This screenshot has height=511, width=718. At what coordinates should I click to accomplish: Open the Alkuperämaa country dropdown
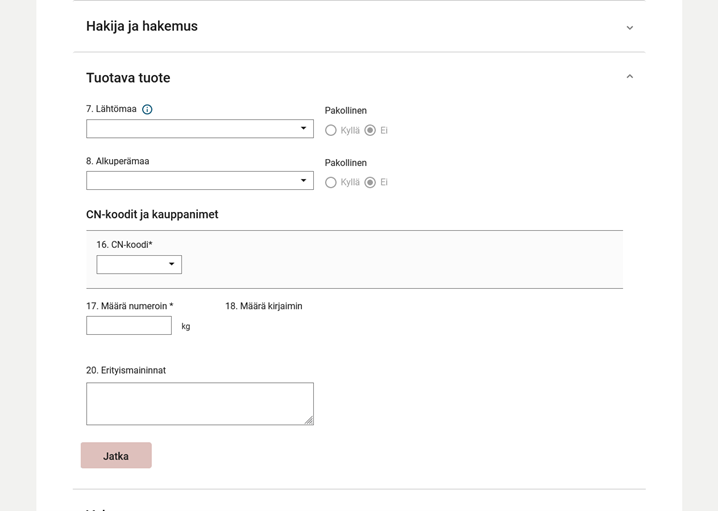coord(199,181)
